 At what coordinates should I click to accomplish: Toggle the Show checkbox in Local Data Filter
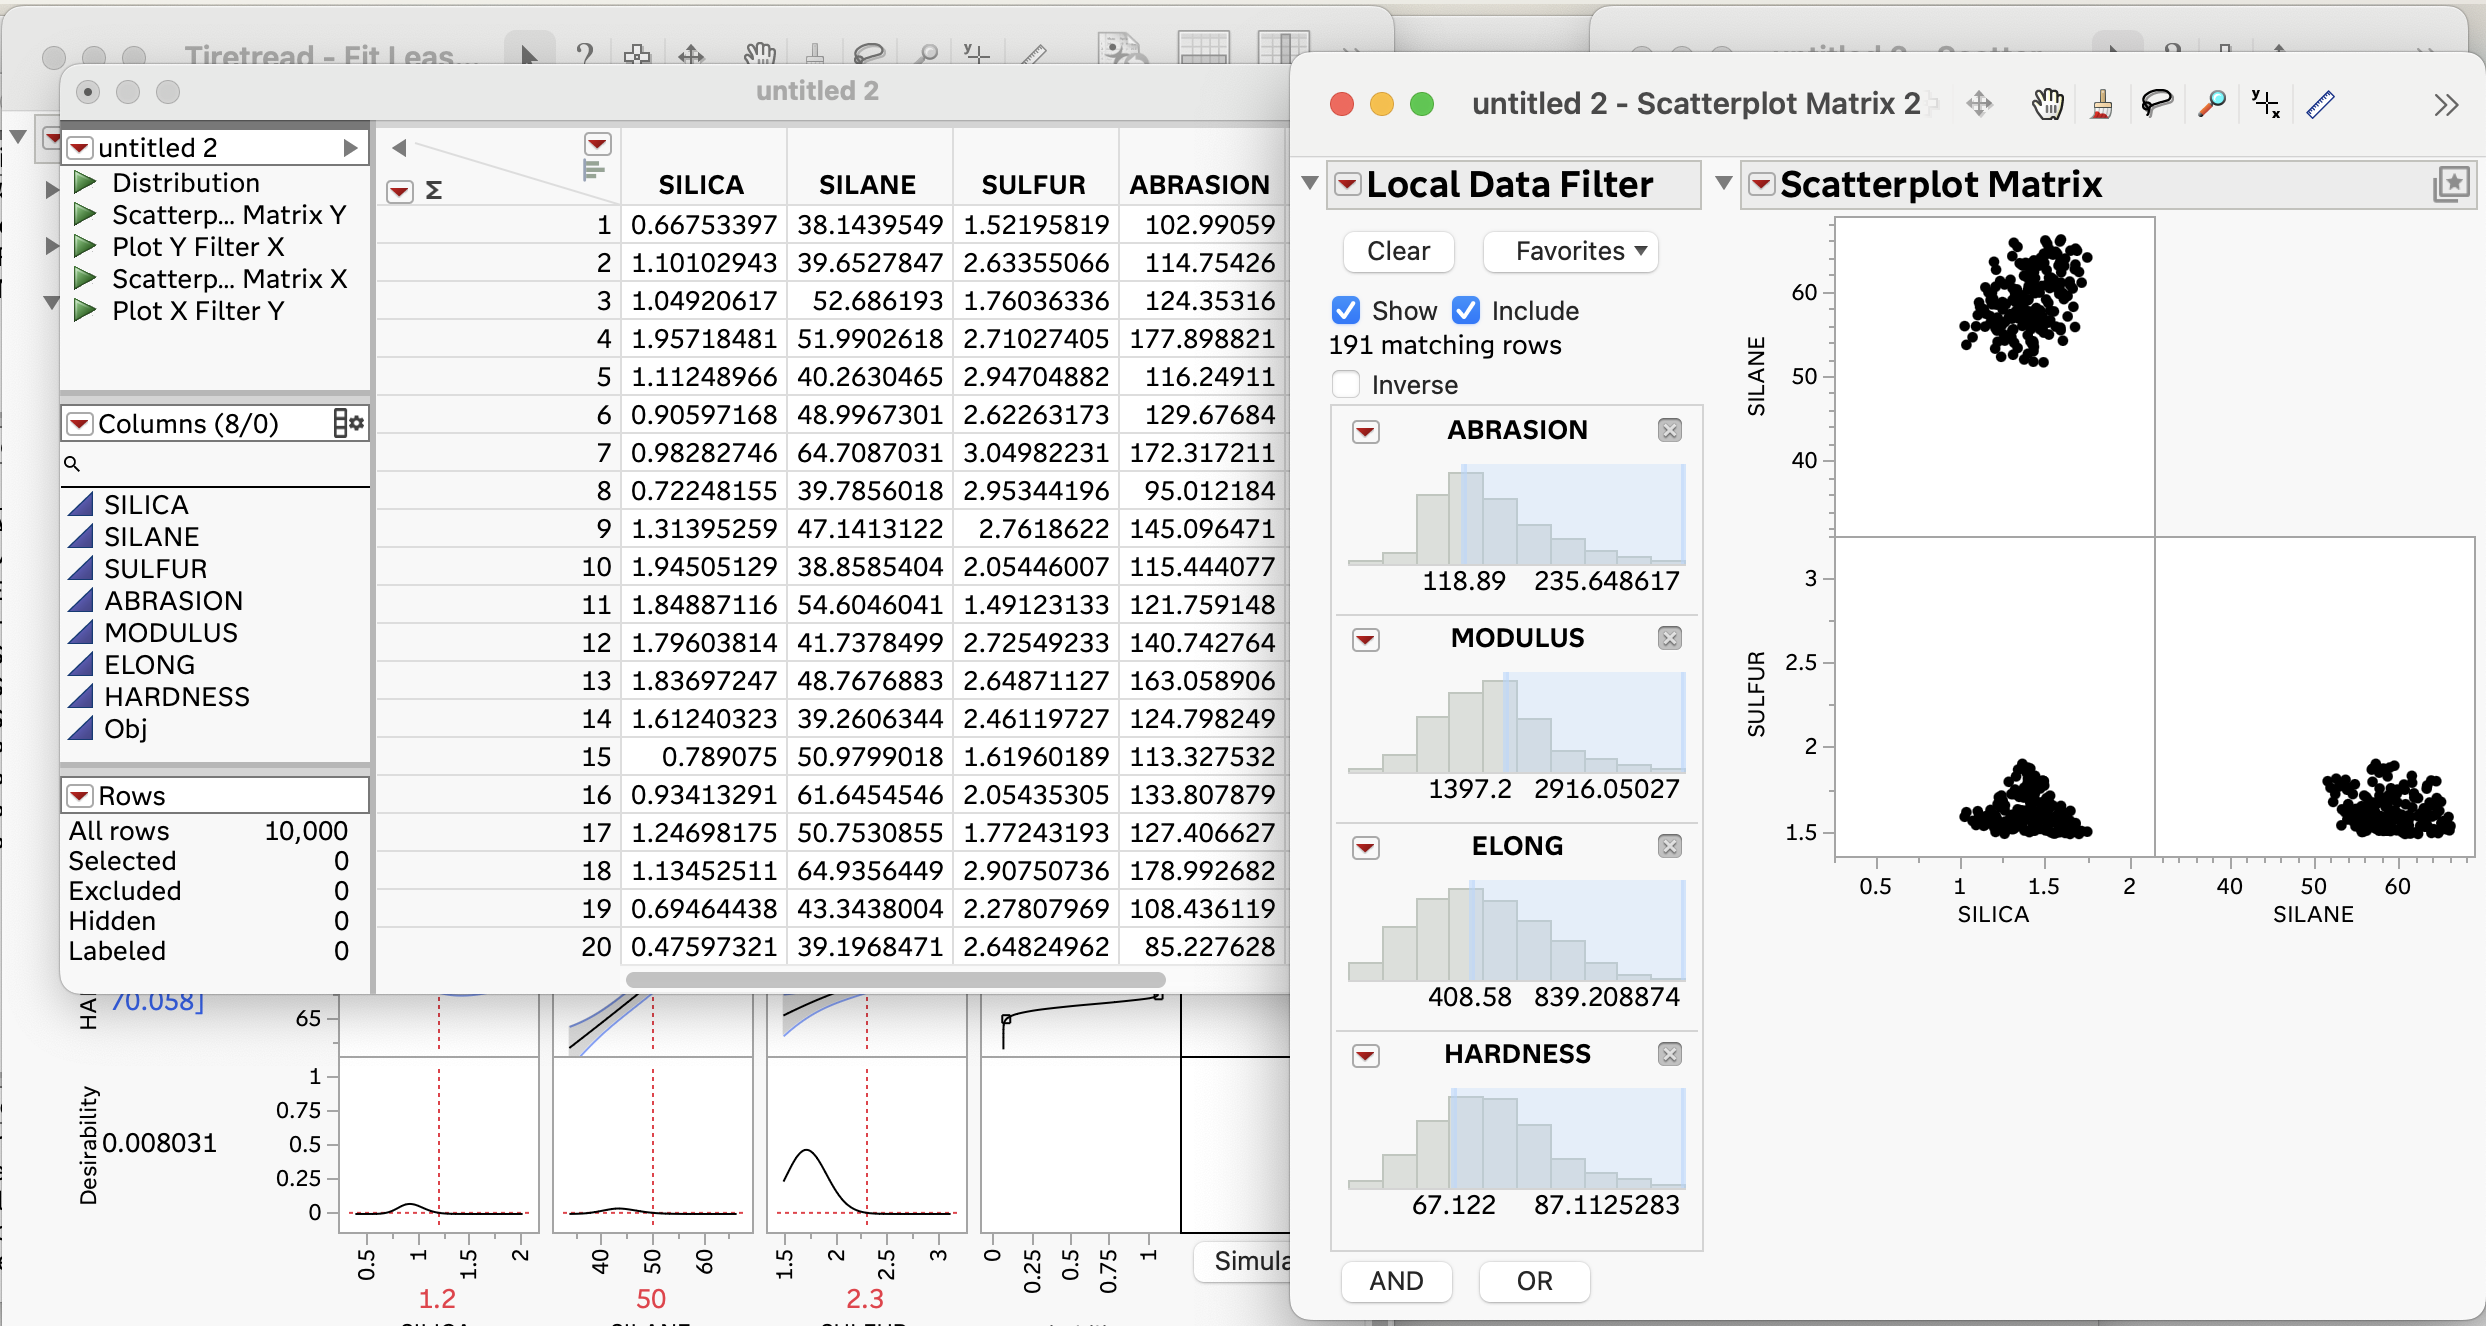click(x=1346, y=310)
